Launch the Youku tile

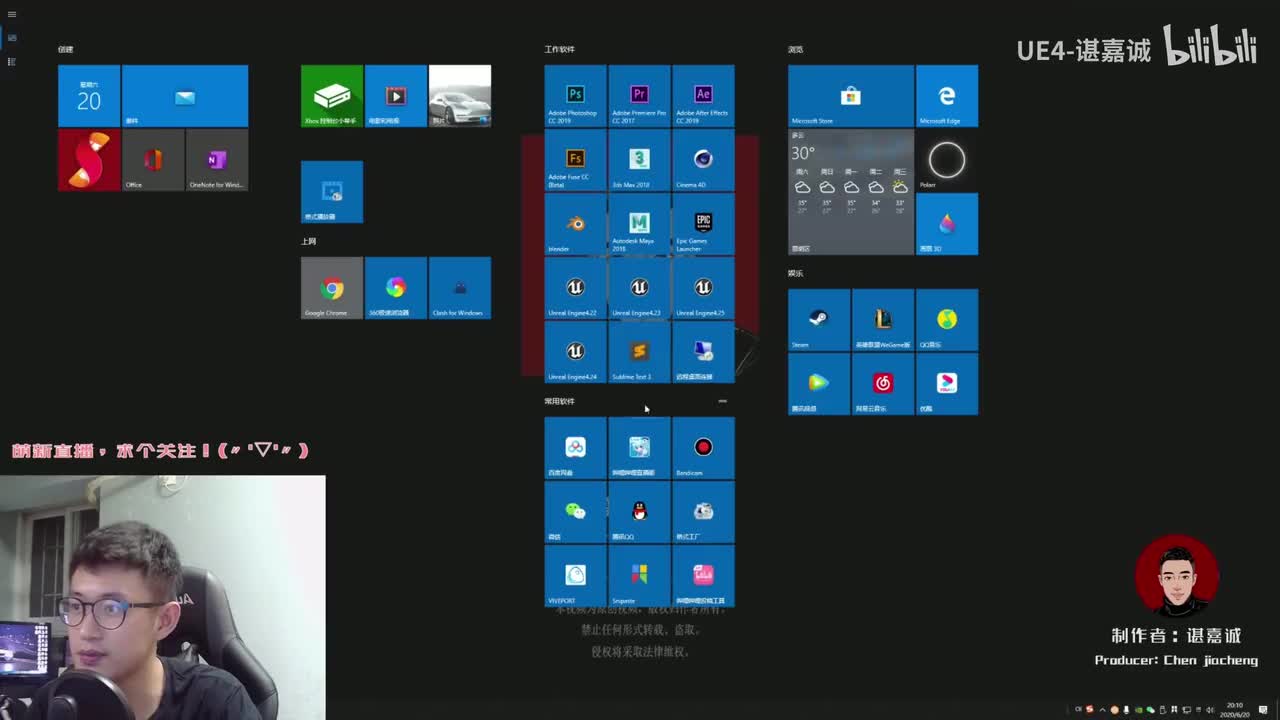point(947,384)
